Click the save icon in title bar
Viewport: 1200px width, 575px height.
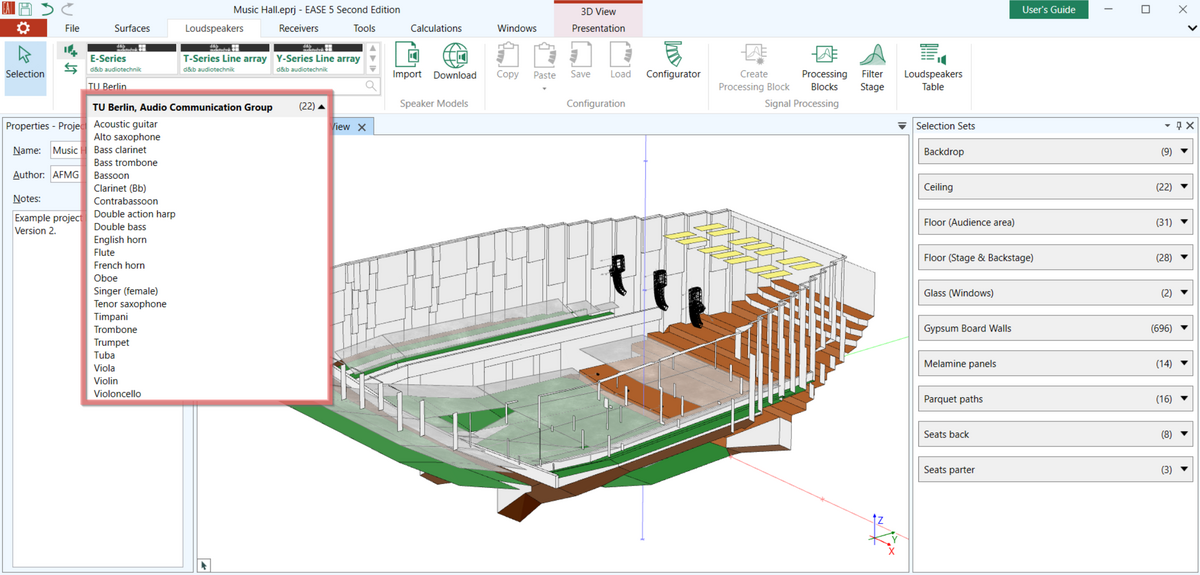[26, 9]
